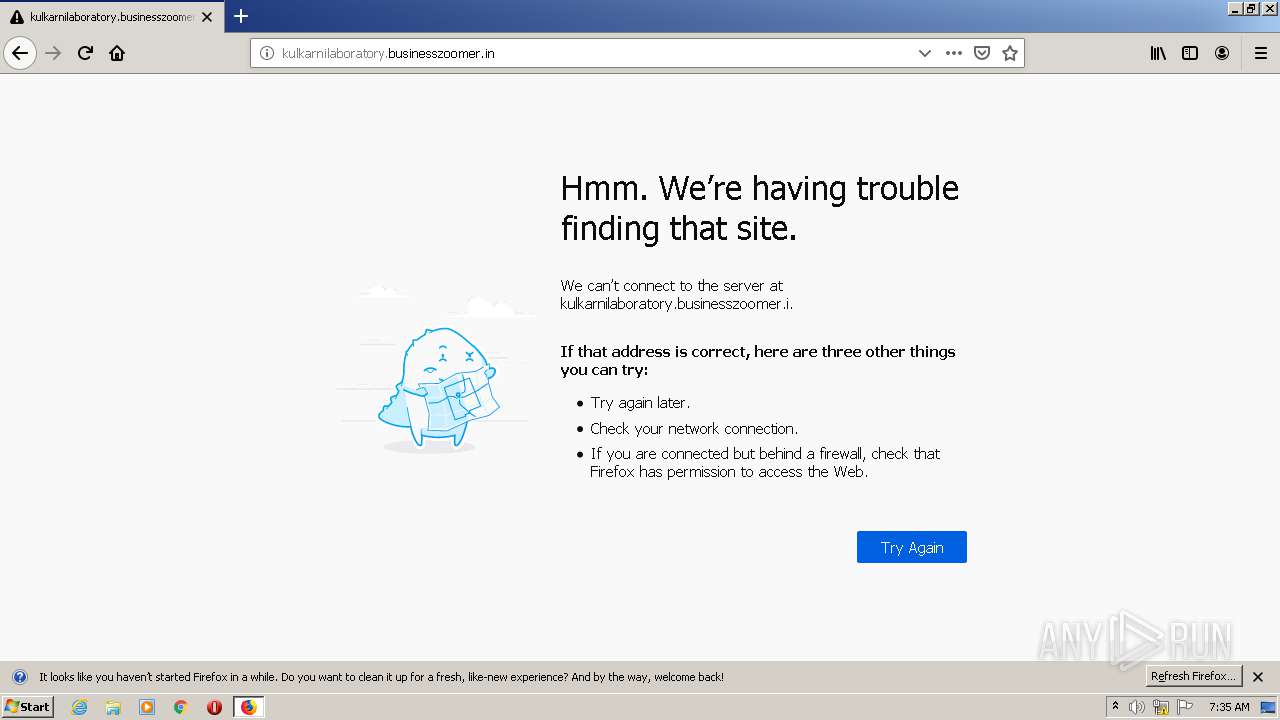
Task: Open address bar history dropdown
Action: pos(925,53)
